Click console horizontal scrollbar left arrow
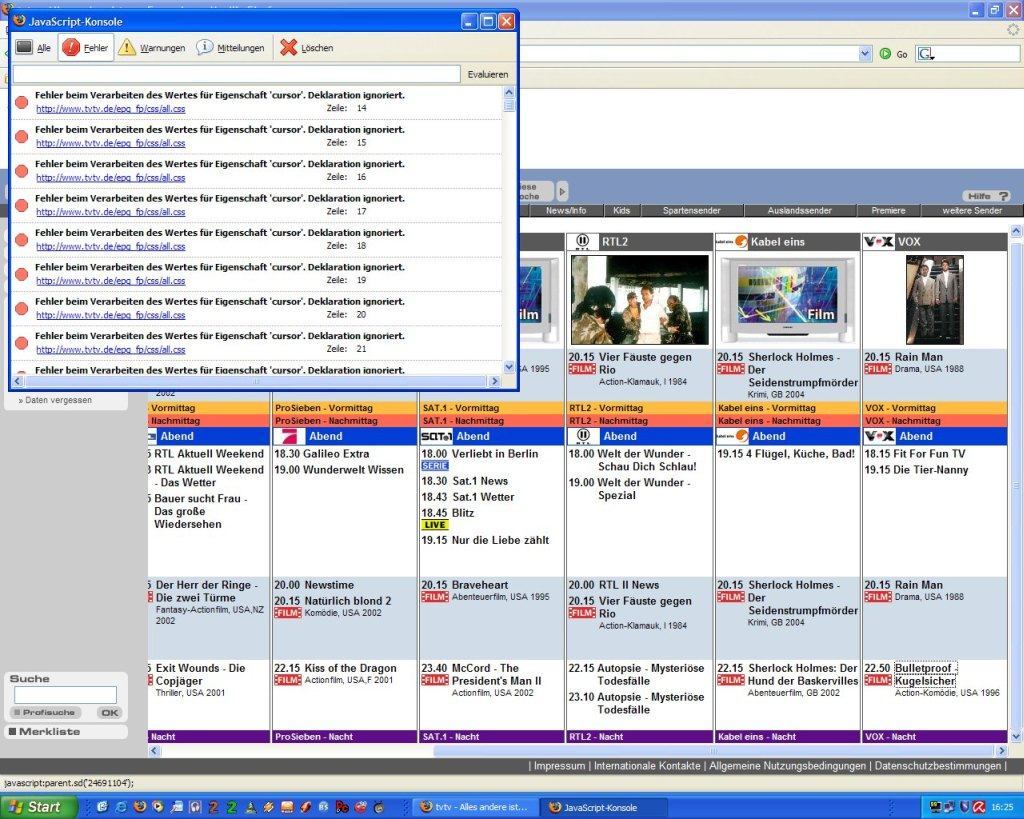The width and height of the screenshot is (1024, 819). pyautogui.click(x=18, y=381)
